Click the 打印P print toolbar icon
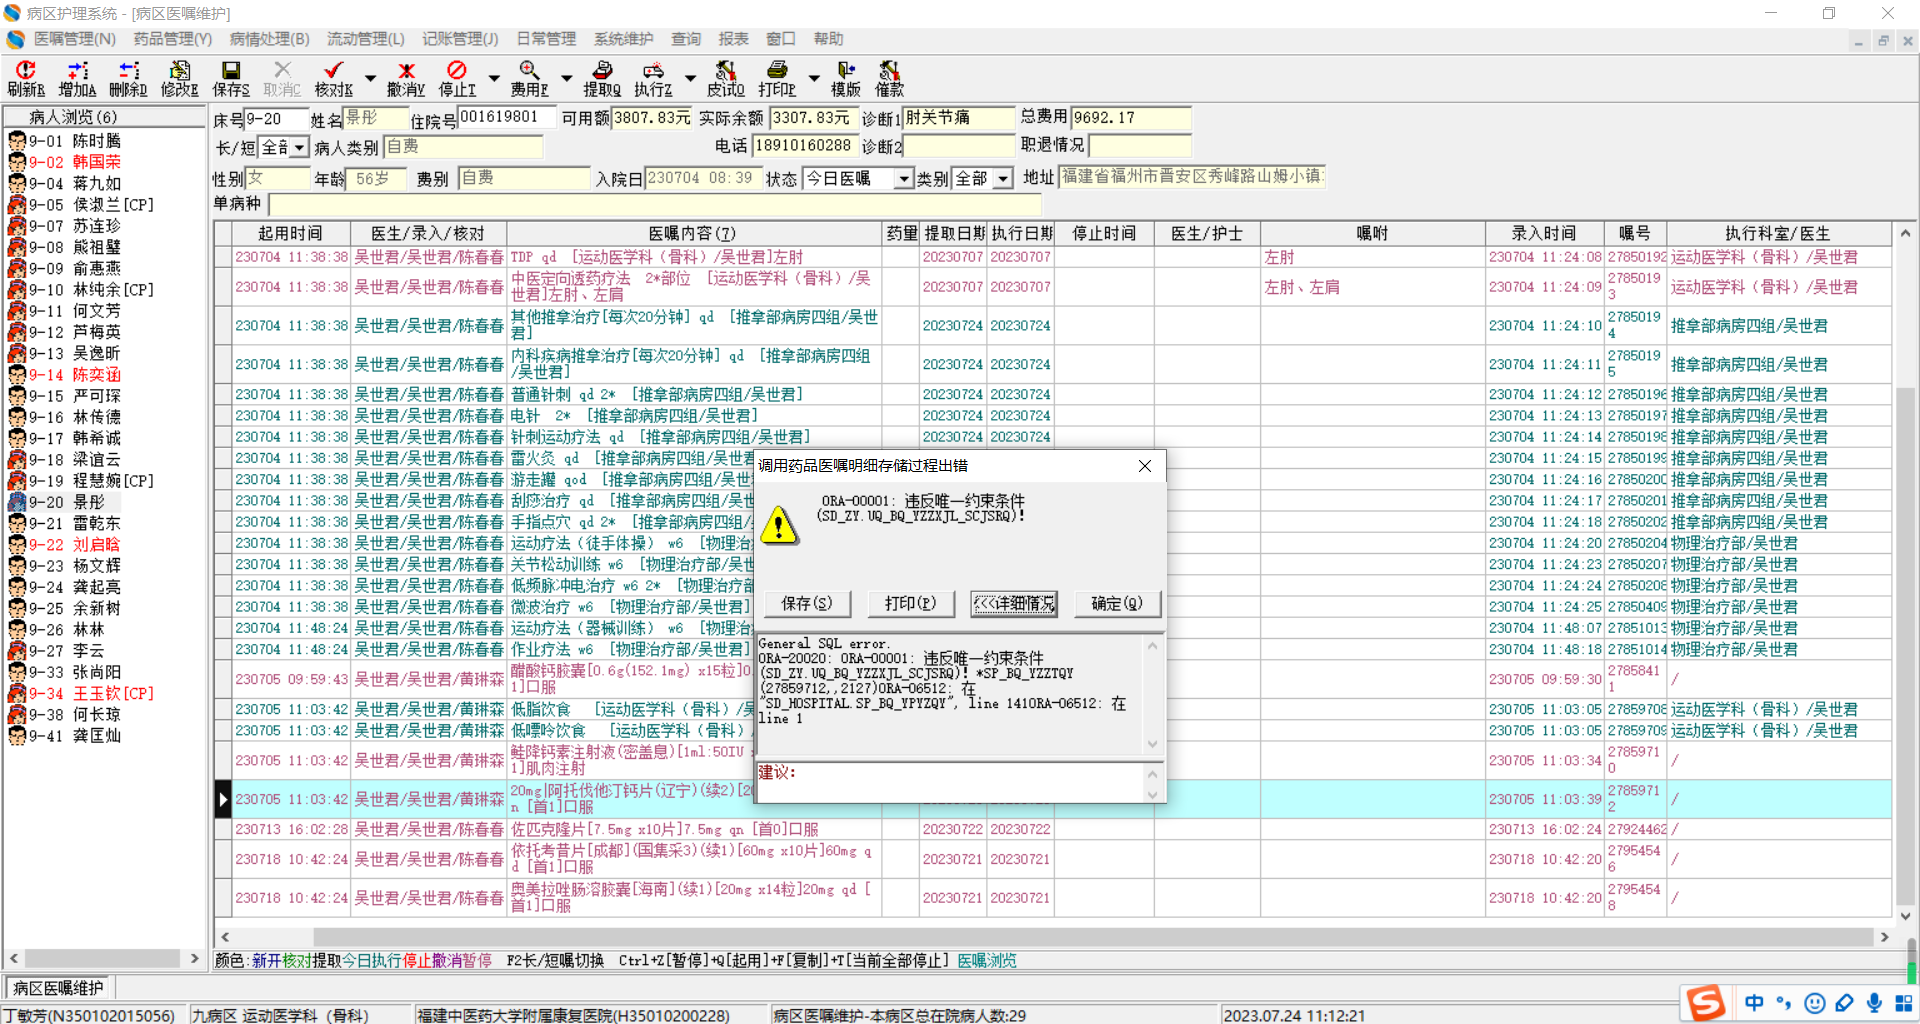 tap(777, 78)
